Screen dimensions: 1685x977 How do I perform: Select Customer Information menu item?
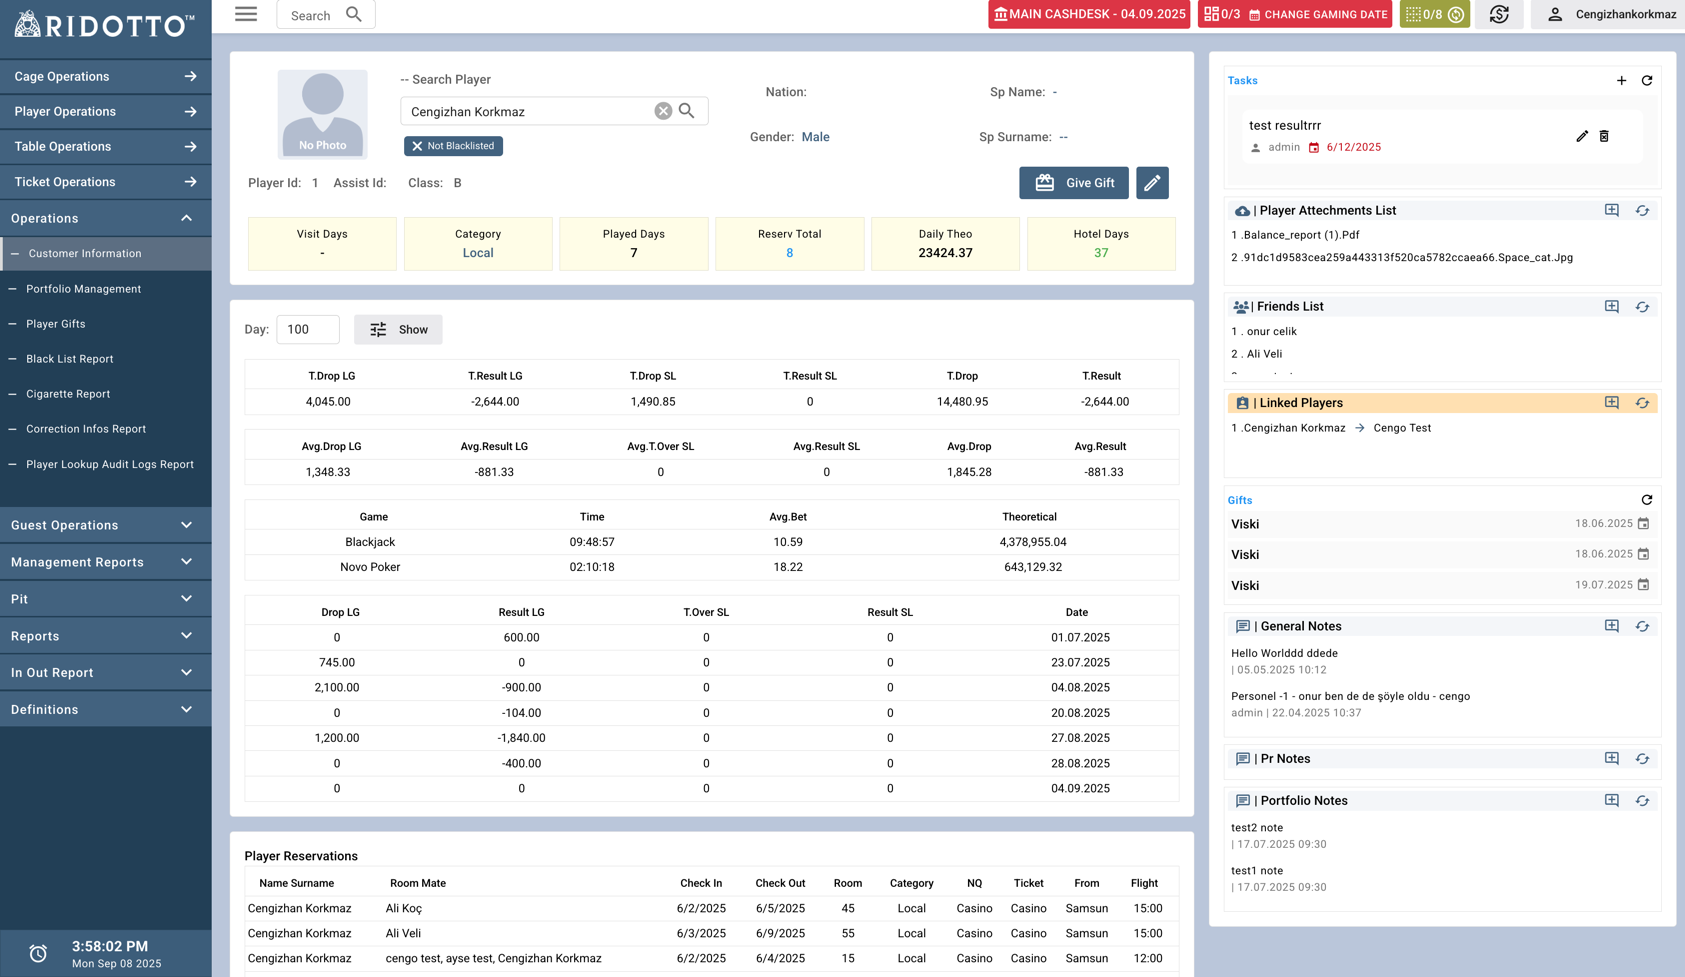coord(105,254)
